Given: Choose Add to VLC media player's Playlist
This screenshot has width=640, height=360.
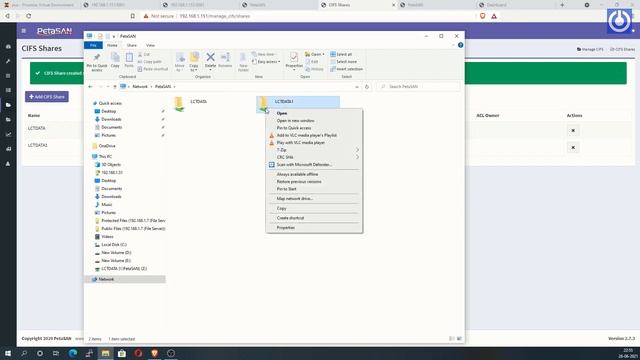Looking at the screenshot, I should [307, 135].
